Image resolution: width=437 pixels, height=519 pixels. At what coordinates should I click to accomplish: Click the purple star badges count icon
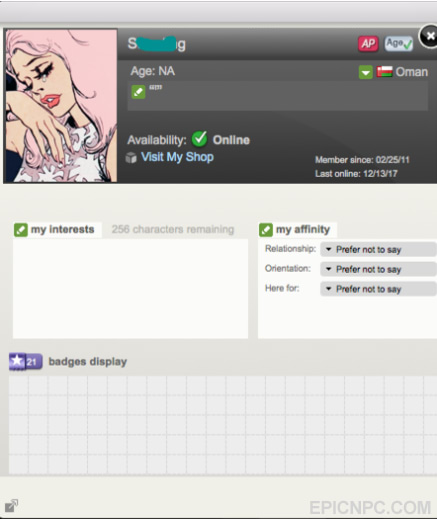(26, 361)
